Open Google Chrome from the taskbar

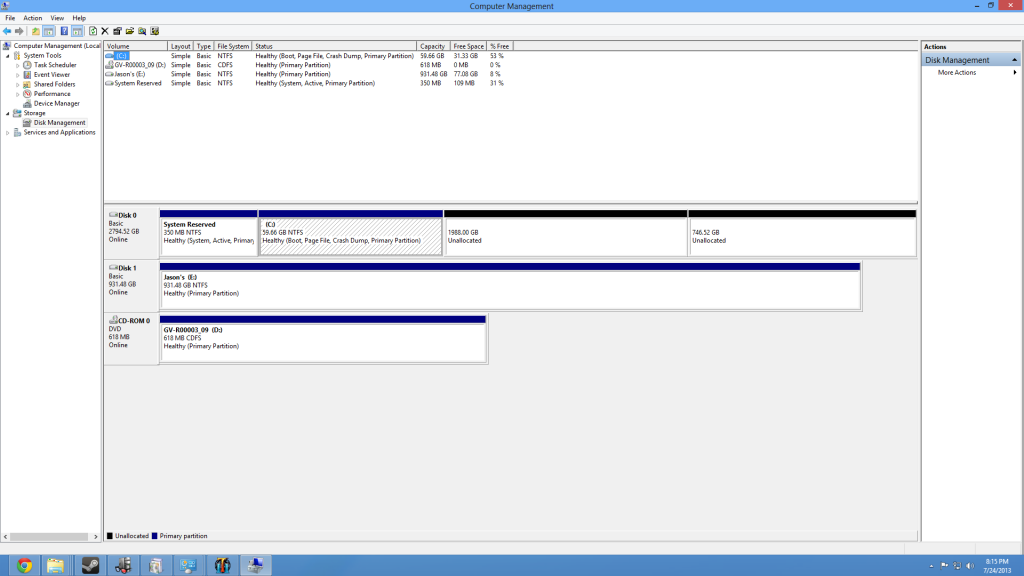coord(24,565)
